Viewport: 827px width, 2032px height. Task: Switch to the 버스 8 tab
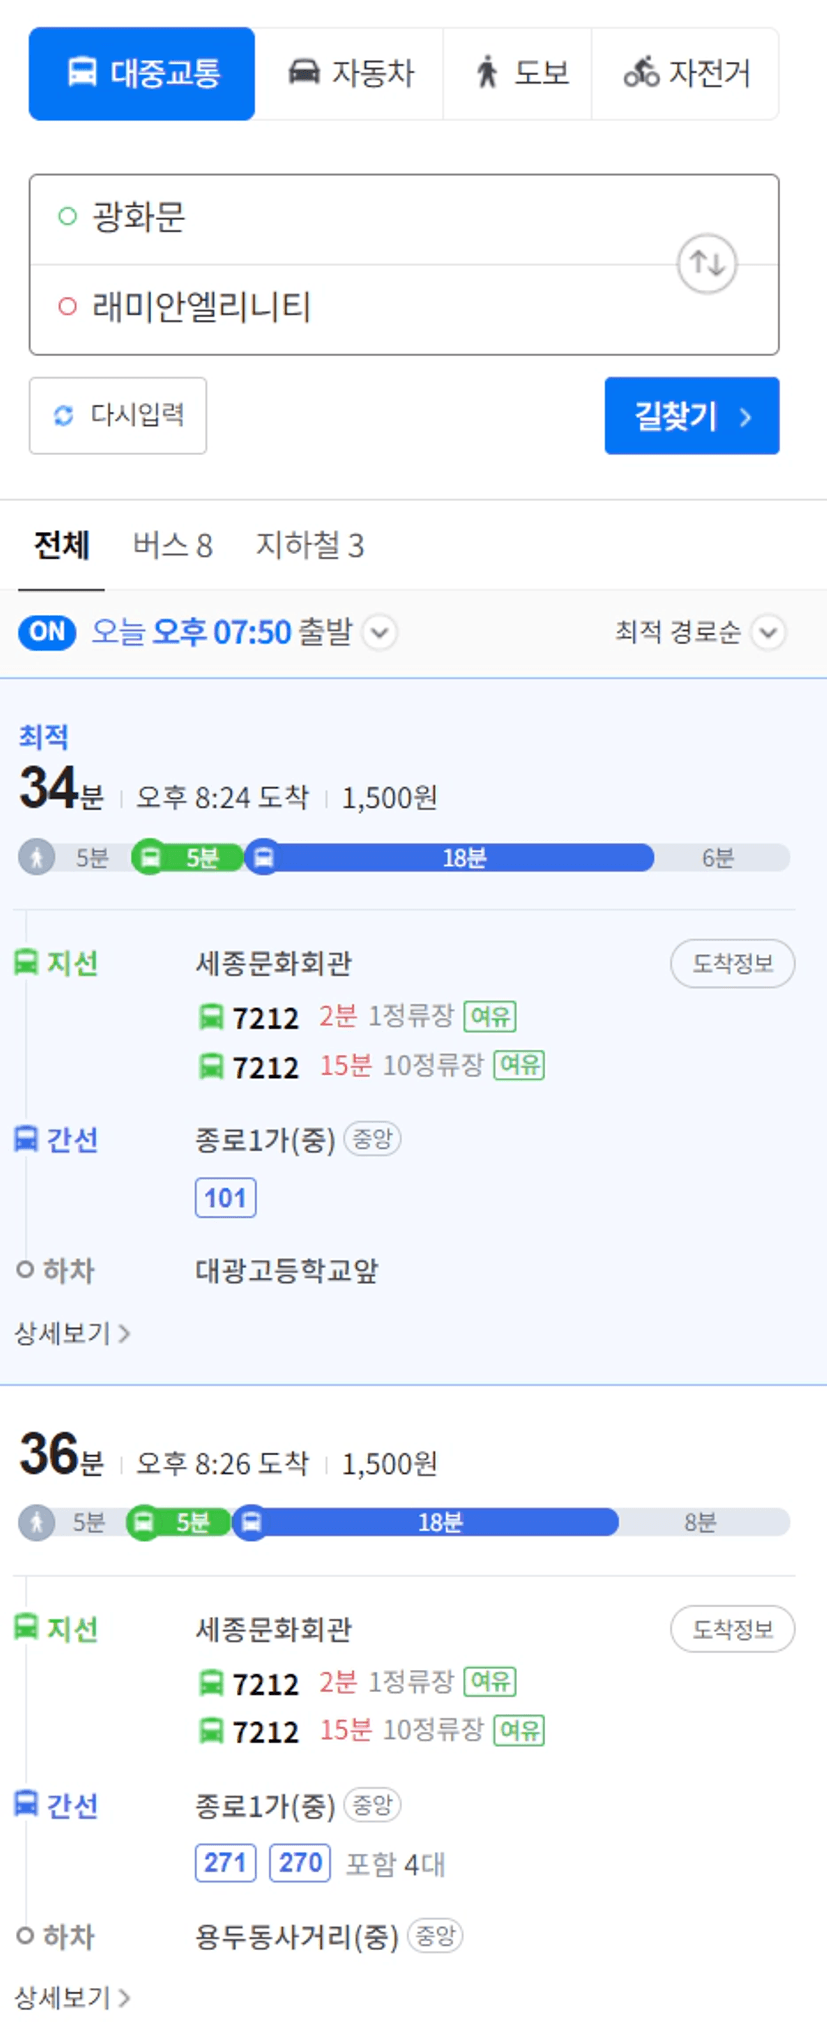click(173, 546)
